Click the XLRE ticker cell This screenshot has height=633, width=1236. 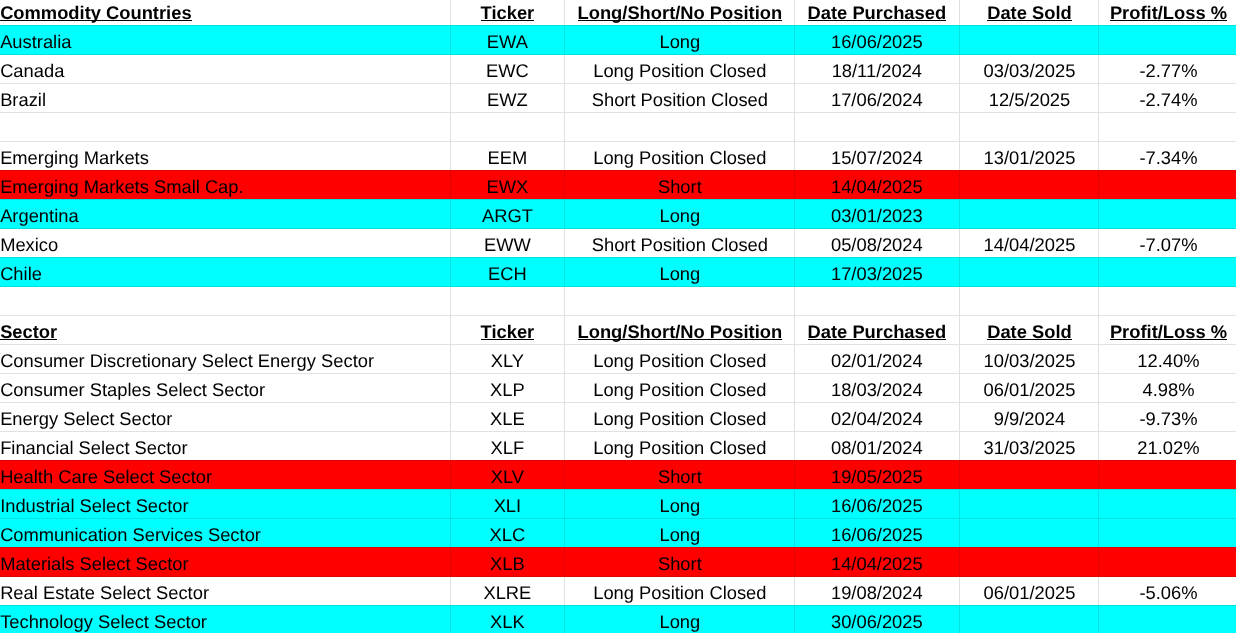[507, 593]
